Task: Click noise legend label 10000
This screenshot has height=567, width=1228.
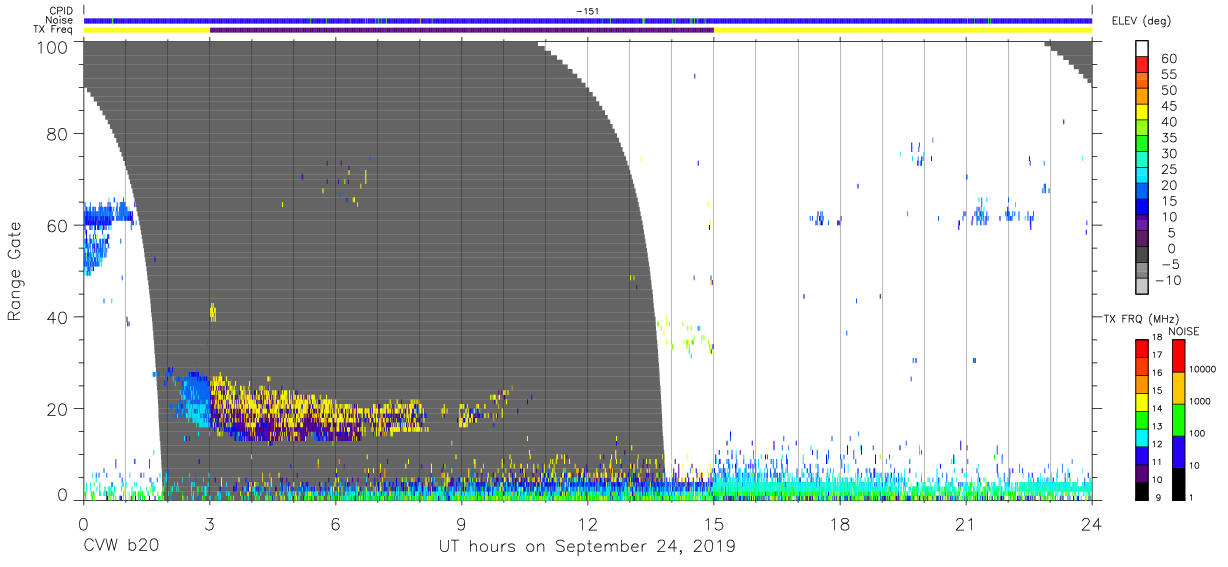Action: (1202, 369)
